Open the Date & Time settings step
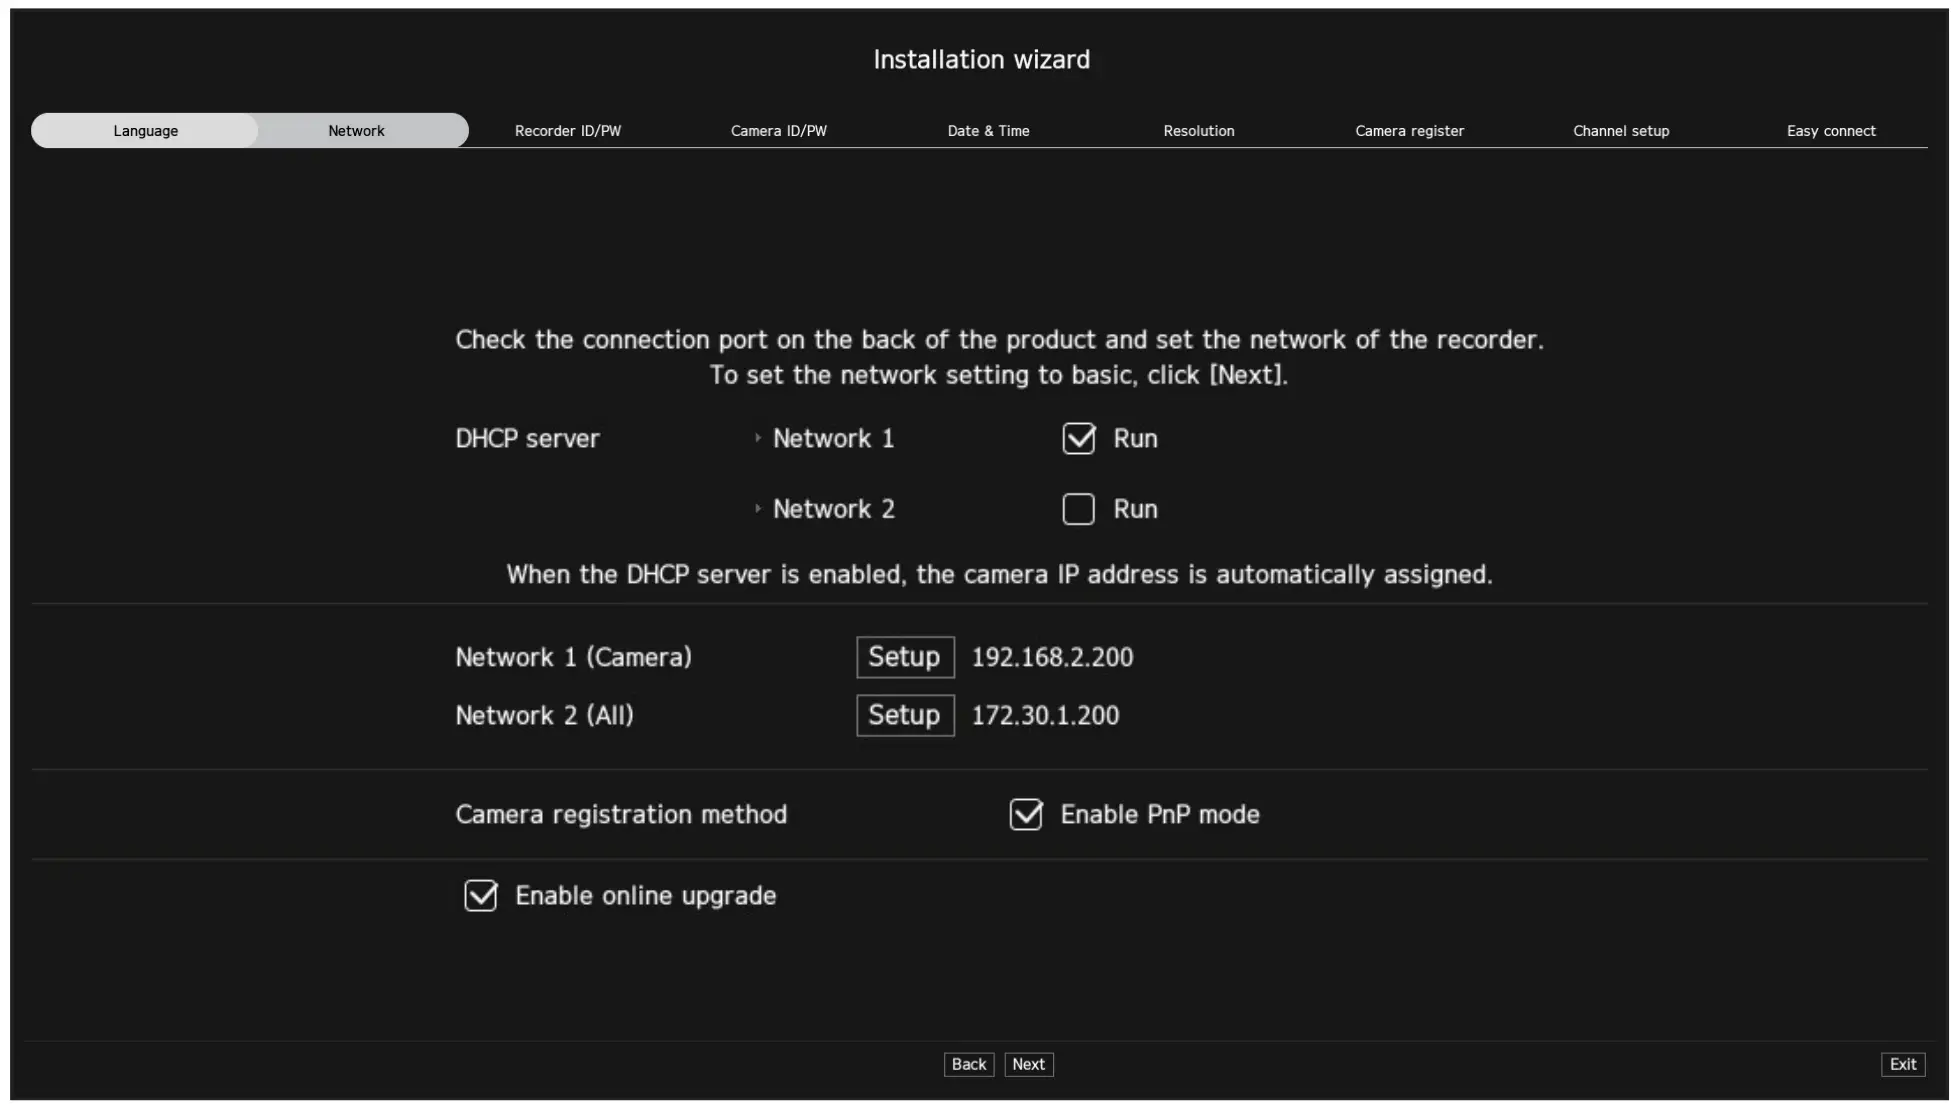 (x=989, y=130)
